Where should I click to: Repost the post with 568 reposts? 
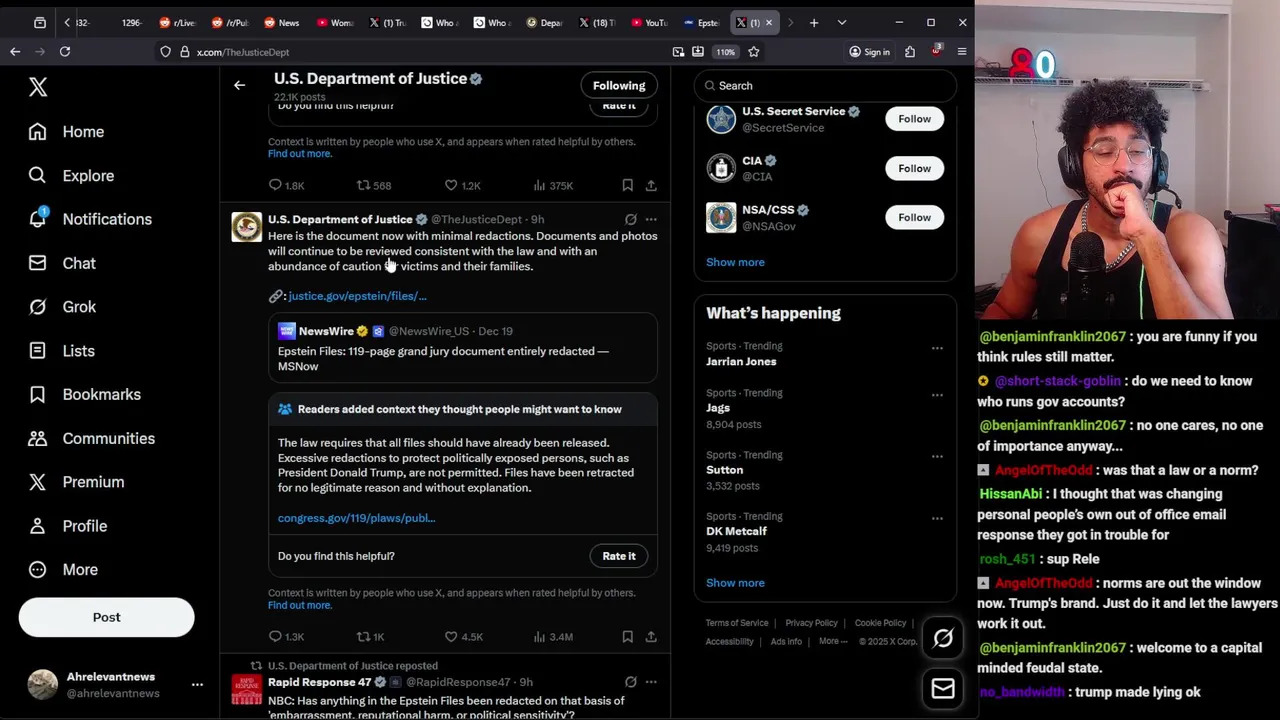click(374, 185)
